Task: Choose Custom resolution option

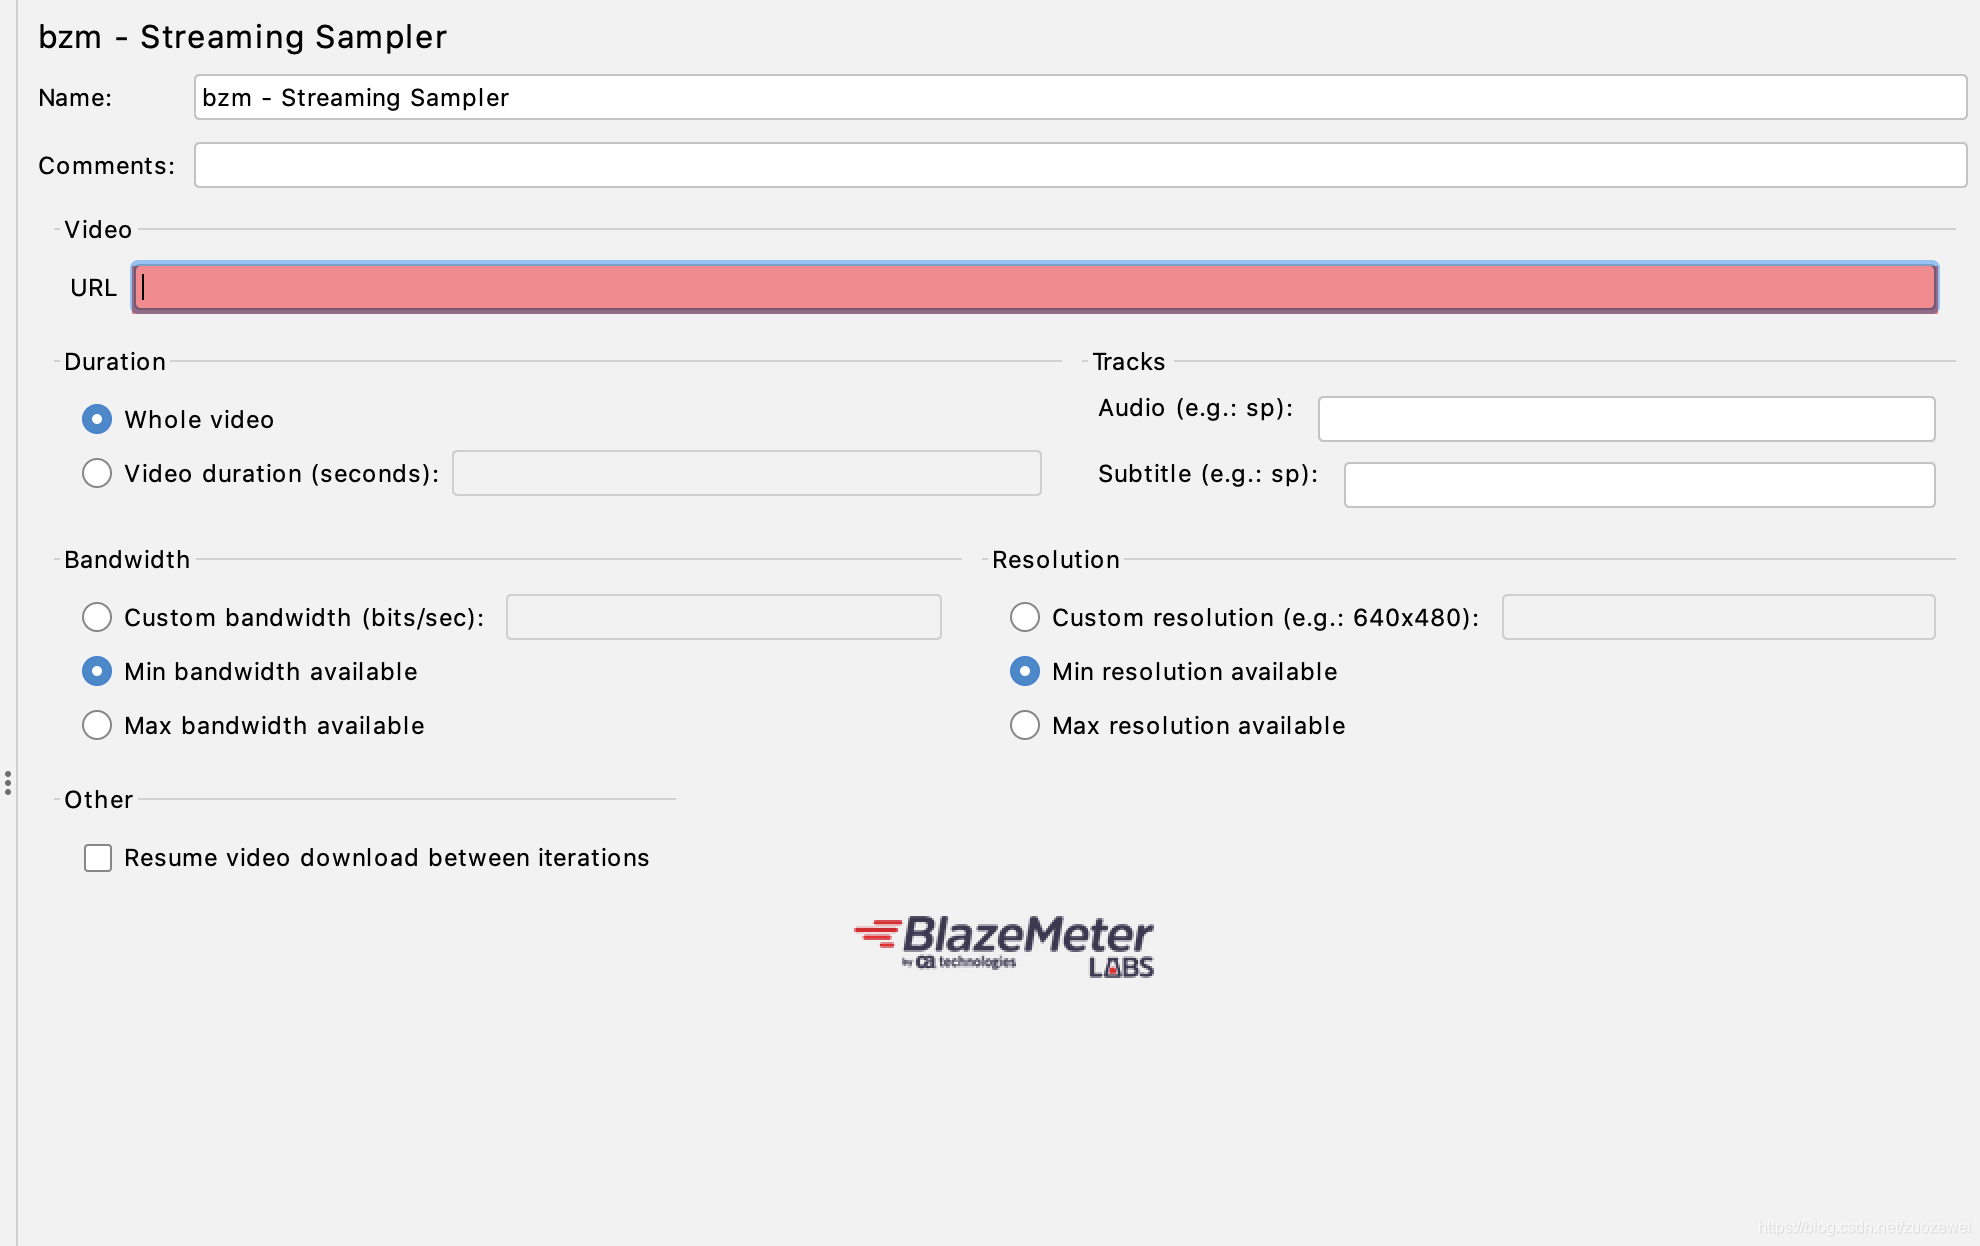Action: [x=1025, y=617]
